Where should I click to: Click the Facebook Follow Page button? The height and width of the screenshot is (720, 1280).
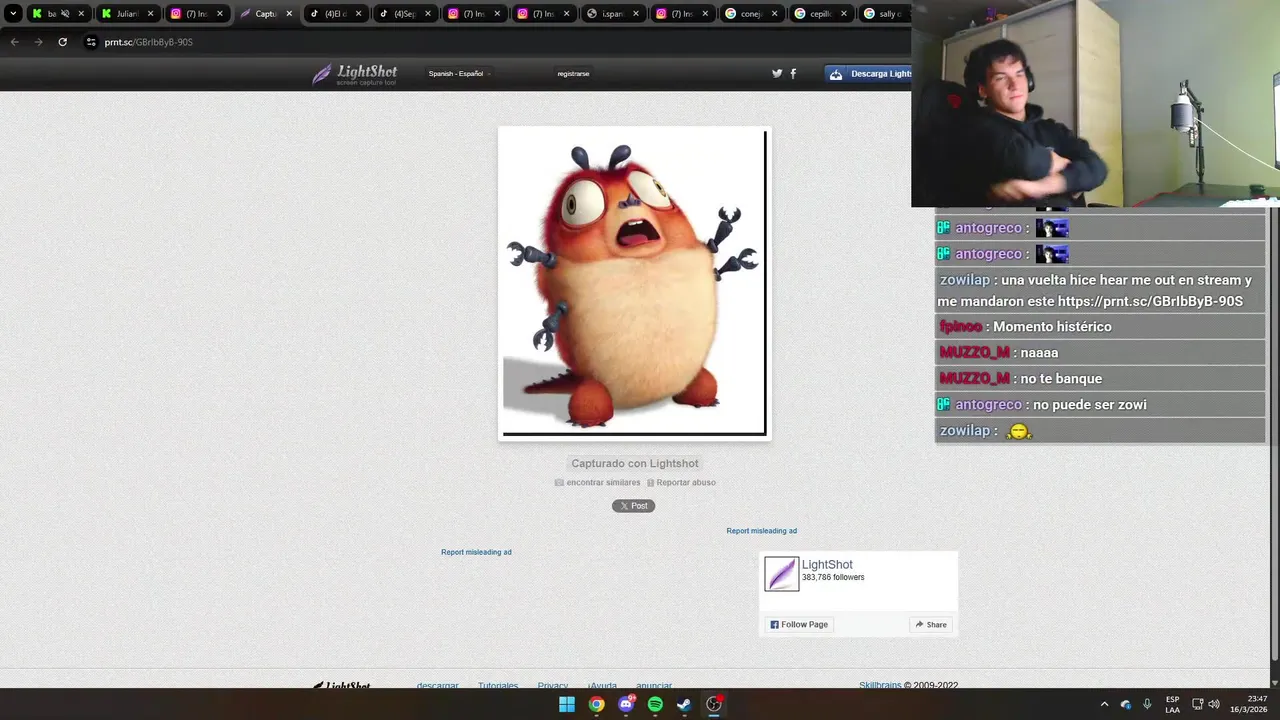(799, 625)
